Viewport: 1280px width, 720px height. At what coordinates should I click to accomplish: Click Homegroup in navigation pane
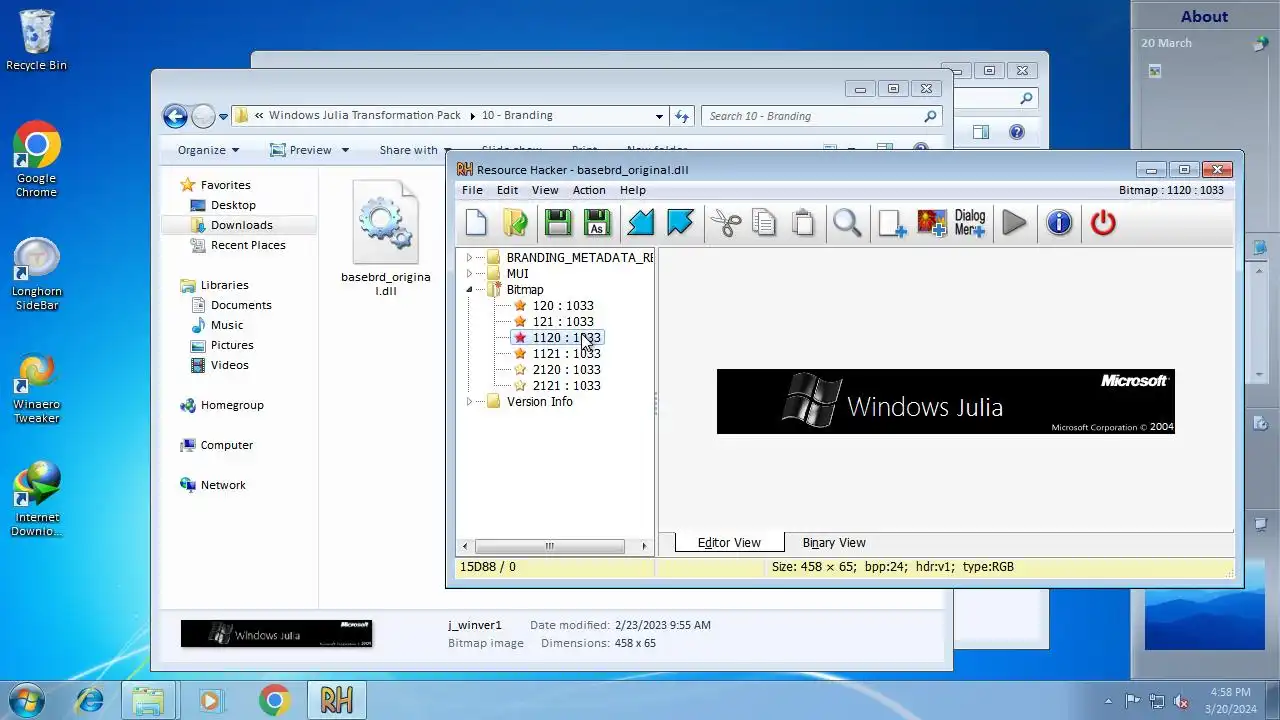[x=232, y=405]
